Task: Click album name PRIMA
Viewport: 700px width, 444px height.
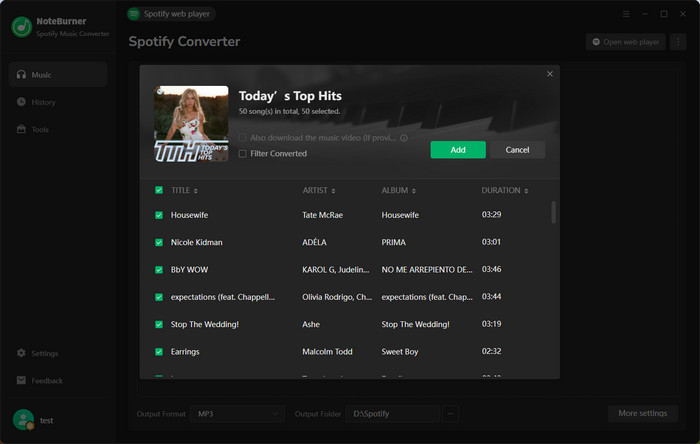Action: click(x=393, y=242)
